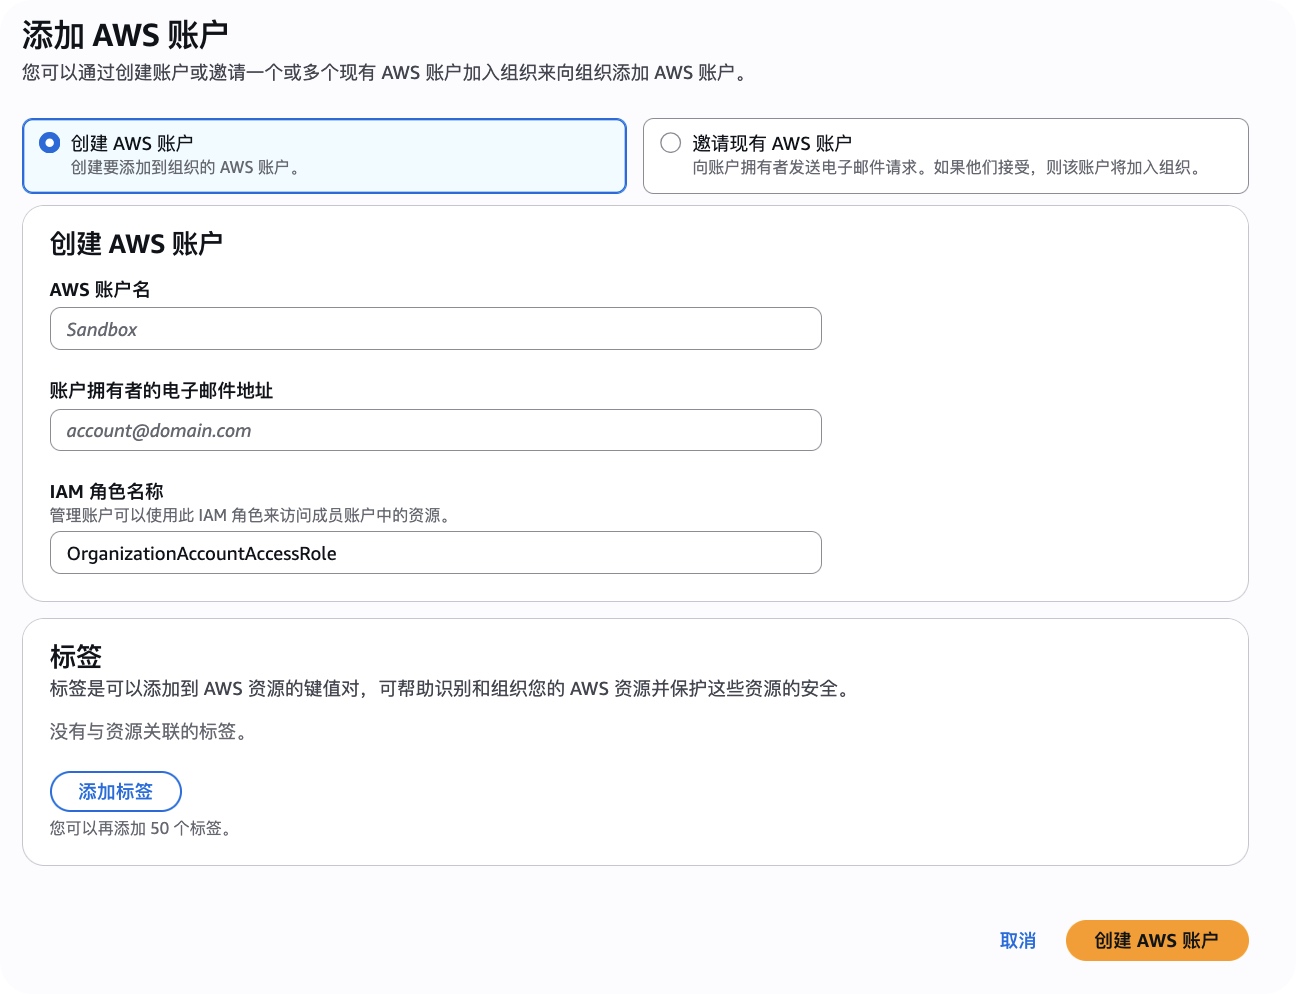
Task: Click the 创建 AWS 账户 form section heading
Action: [136, 243]
